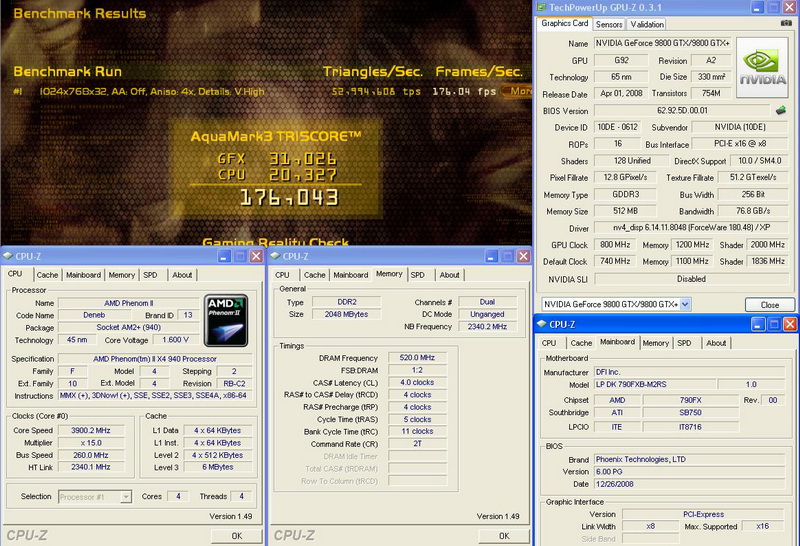800x546 pixels.
Task: Switch to the Validation tab in GPU-Z
Action: coord(646,24)
